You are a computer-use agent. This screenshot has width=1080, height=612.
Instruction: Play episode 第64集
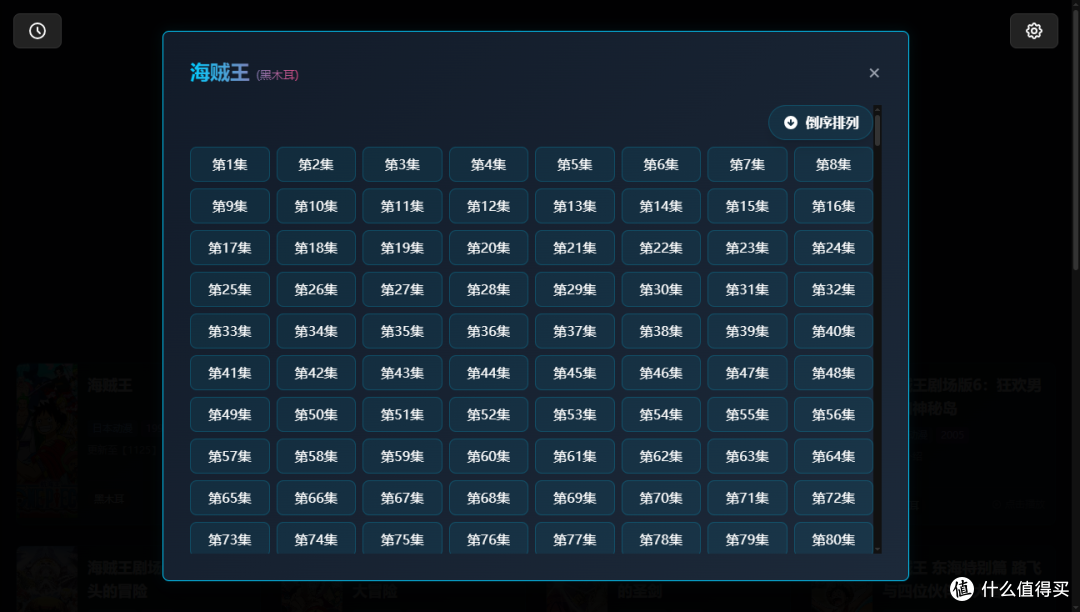coord(833,456)
